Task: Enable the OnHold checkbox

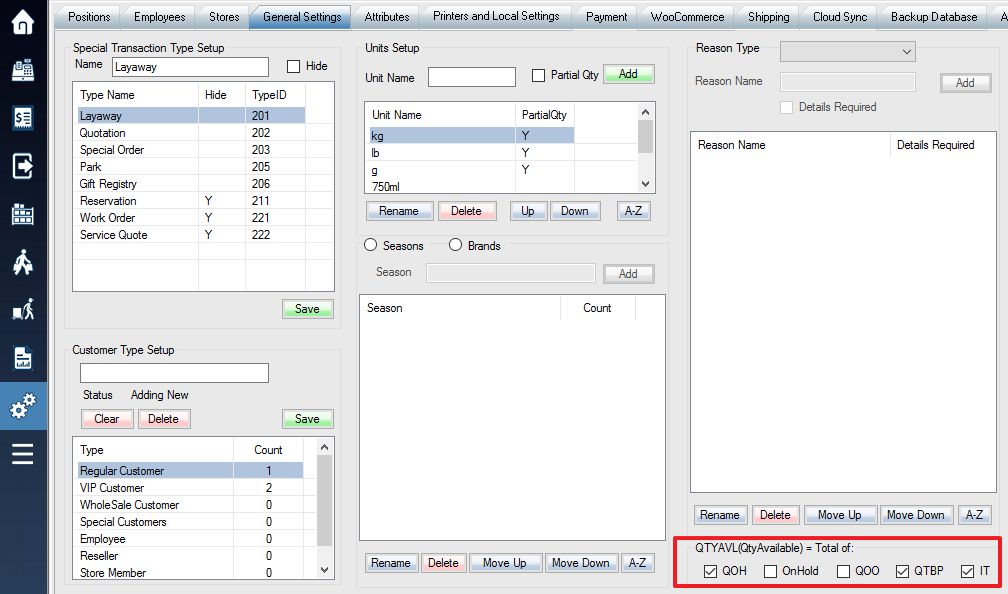Action: [770, 571]
